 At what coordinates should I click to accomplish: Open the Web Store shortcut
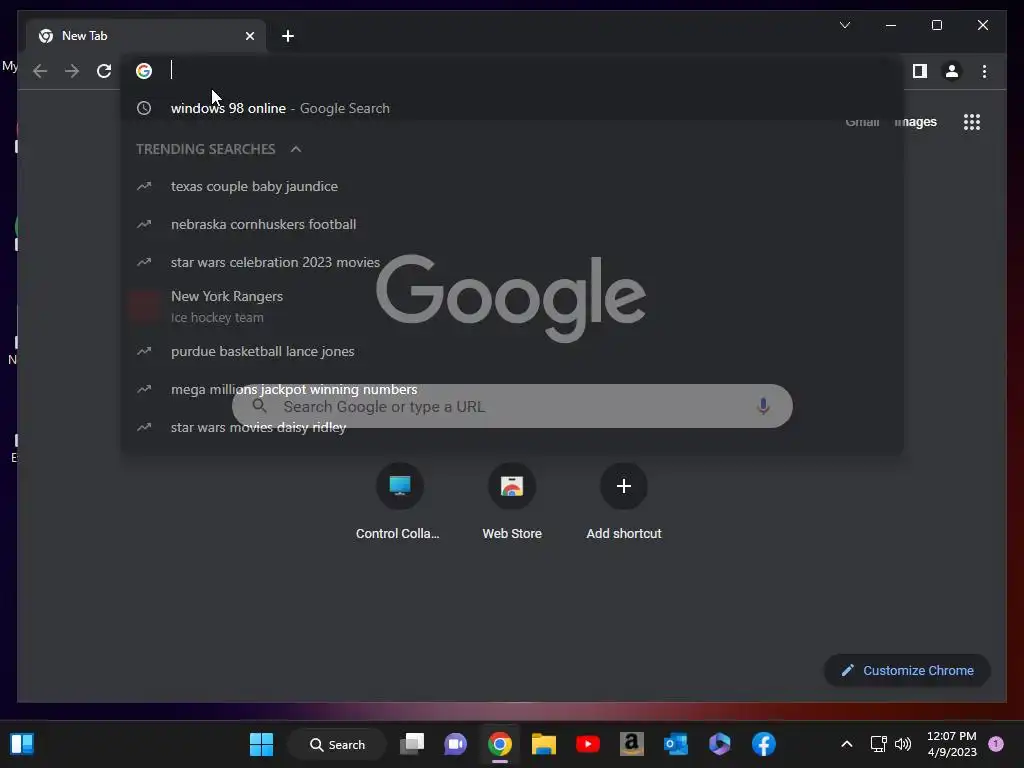click(x=512, y=502)
